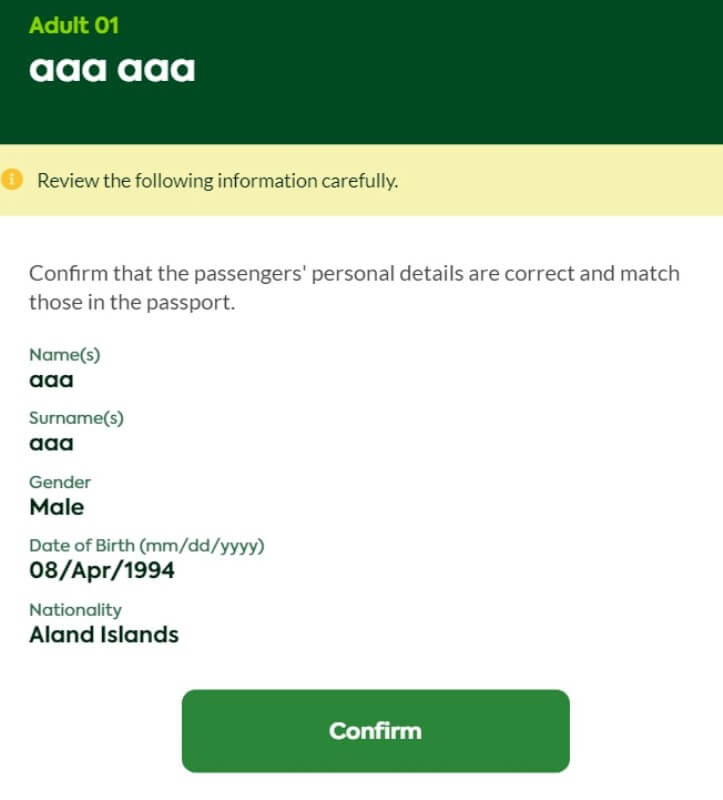Image resolution: width=723 pixels, height=800 pixels.
Task: Click the review information warning text
Action: 217,181
